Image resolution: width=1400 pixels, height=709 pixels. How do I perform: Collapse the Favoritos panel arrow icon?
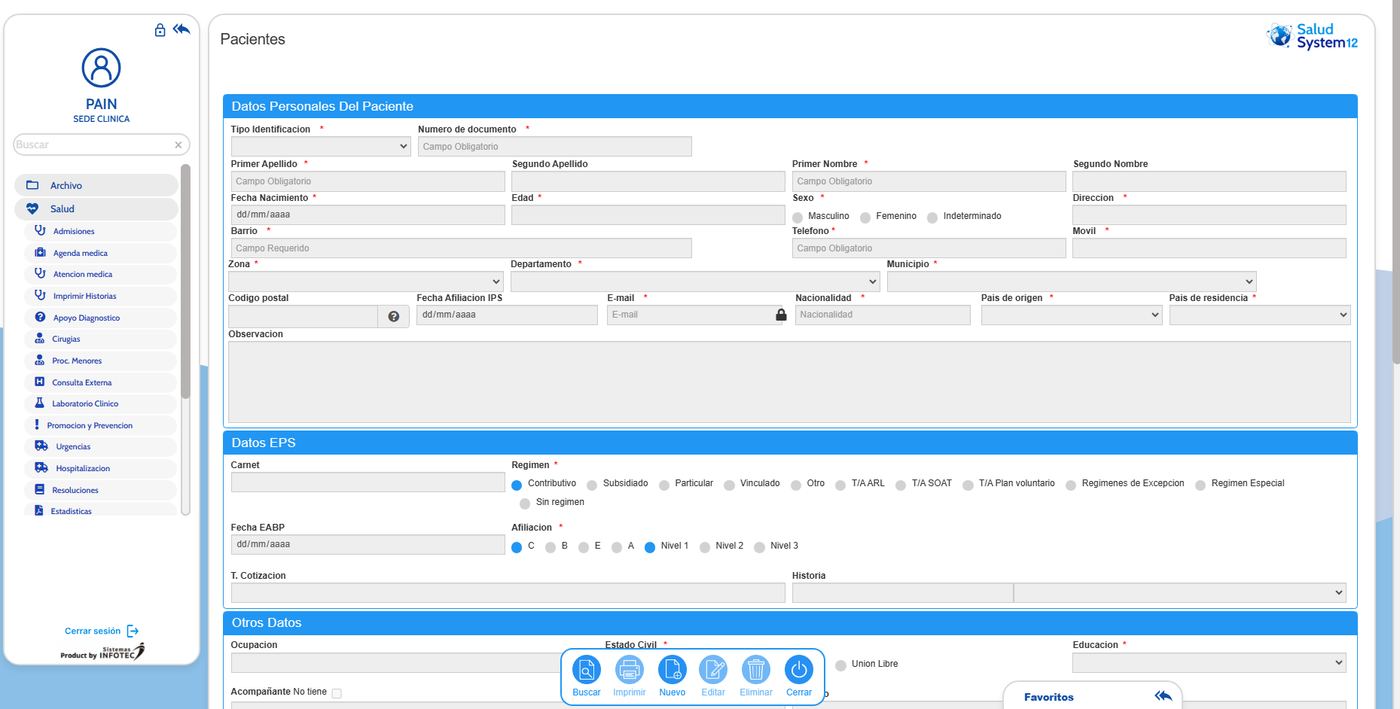(1163, 696)
